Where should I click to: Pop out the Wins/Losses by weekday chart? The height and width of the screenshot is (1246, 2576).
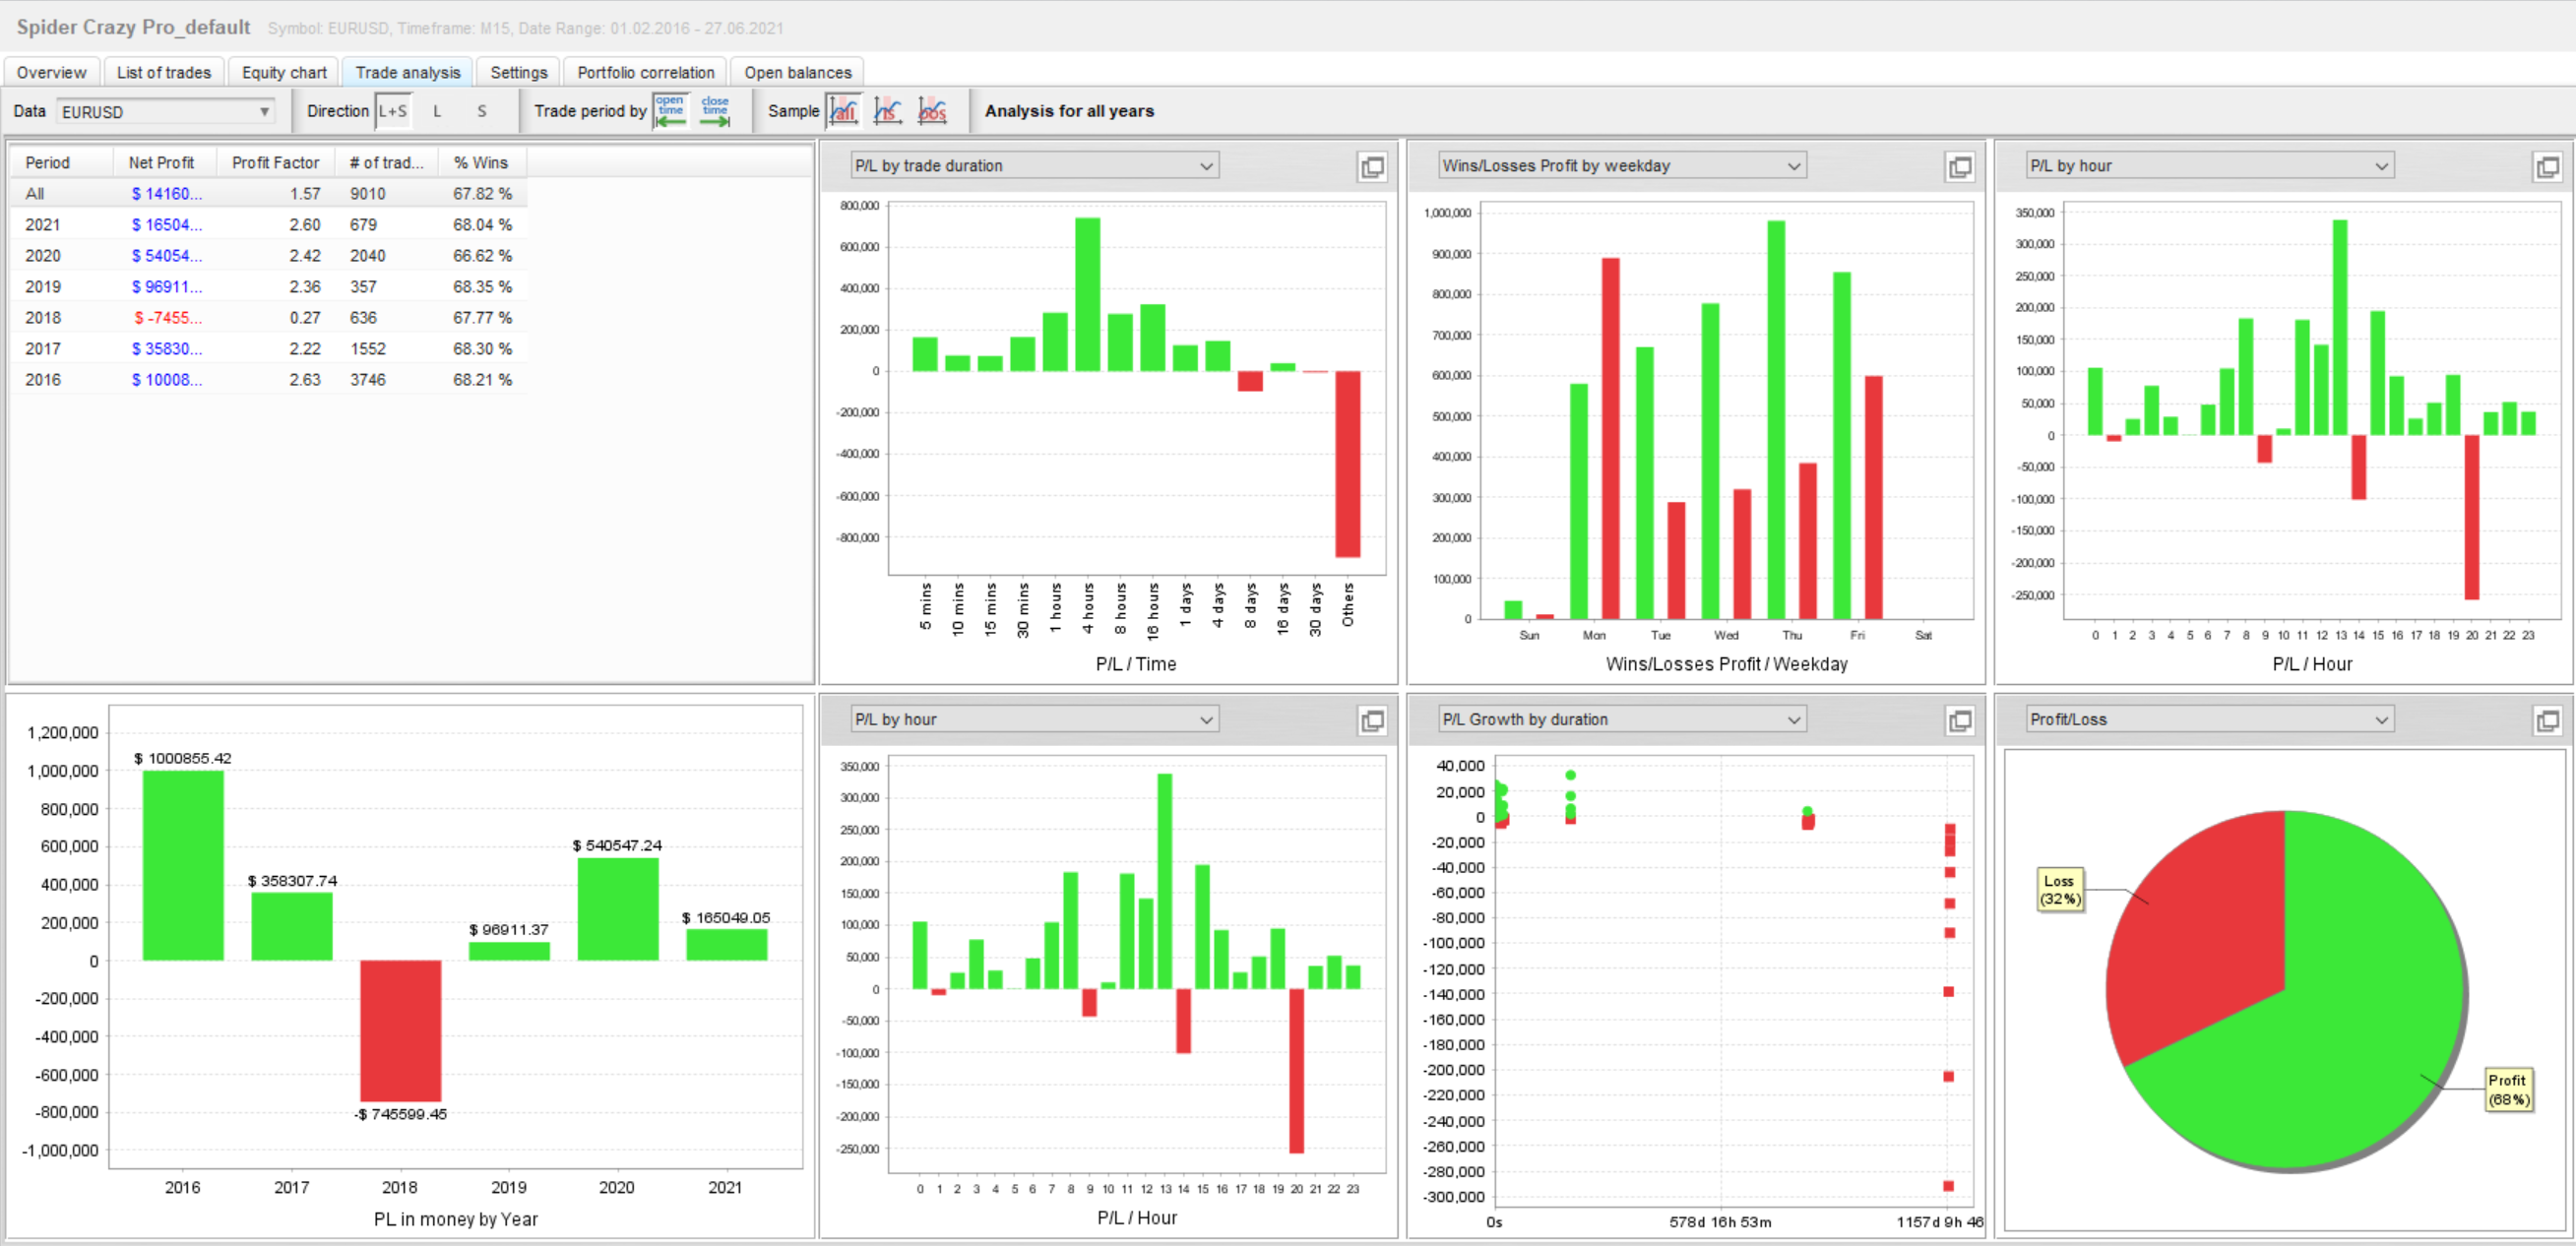[1960, 167]
